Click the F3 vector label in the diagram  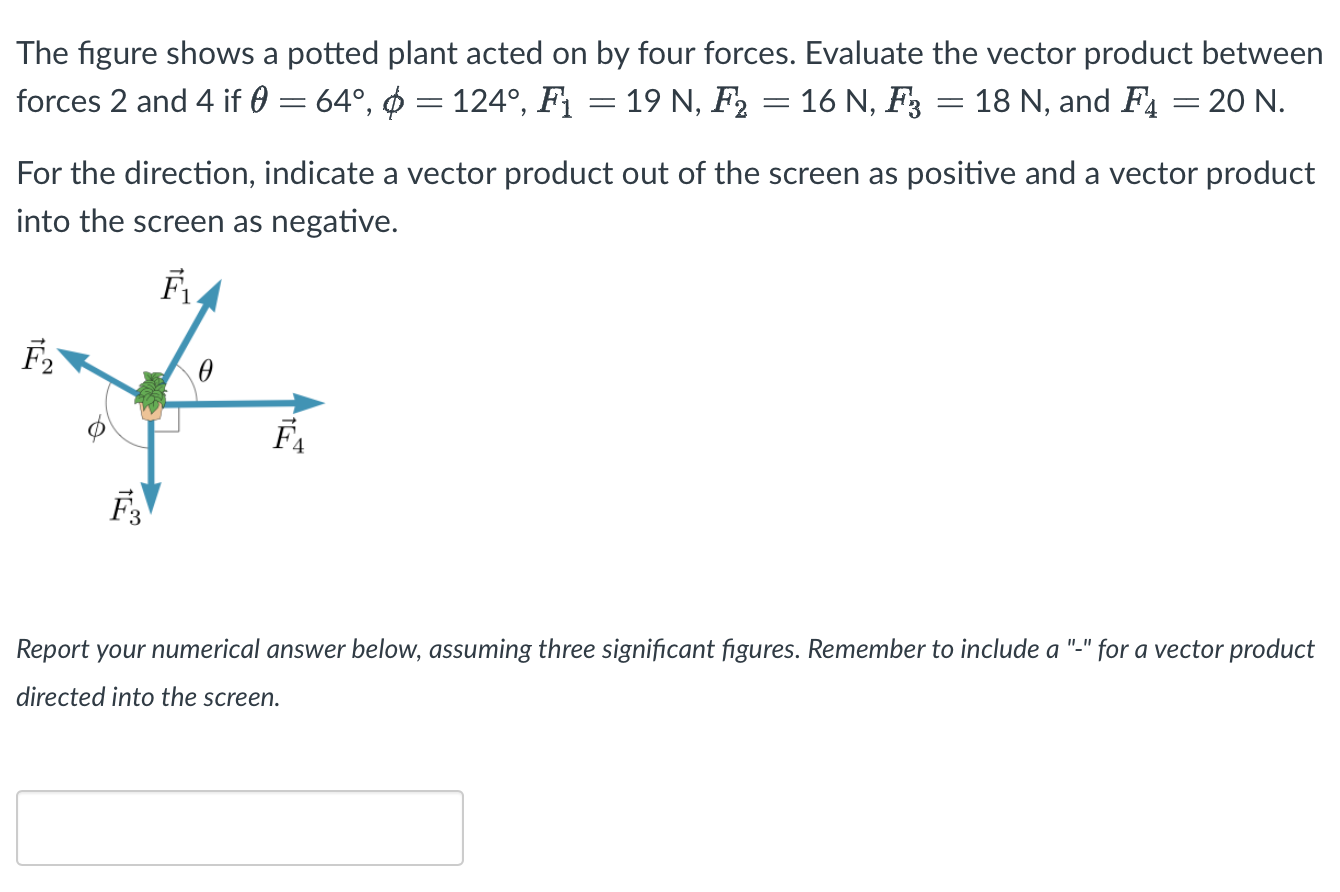[x=126, y=508]
